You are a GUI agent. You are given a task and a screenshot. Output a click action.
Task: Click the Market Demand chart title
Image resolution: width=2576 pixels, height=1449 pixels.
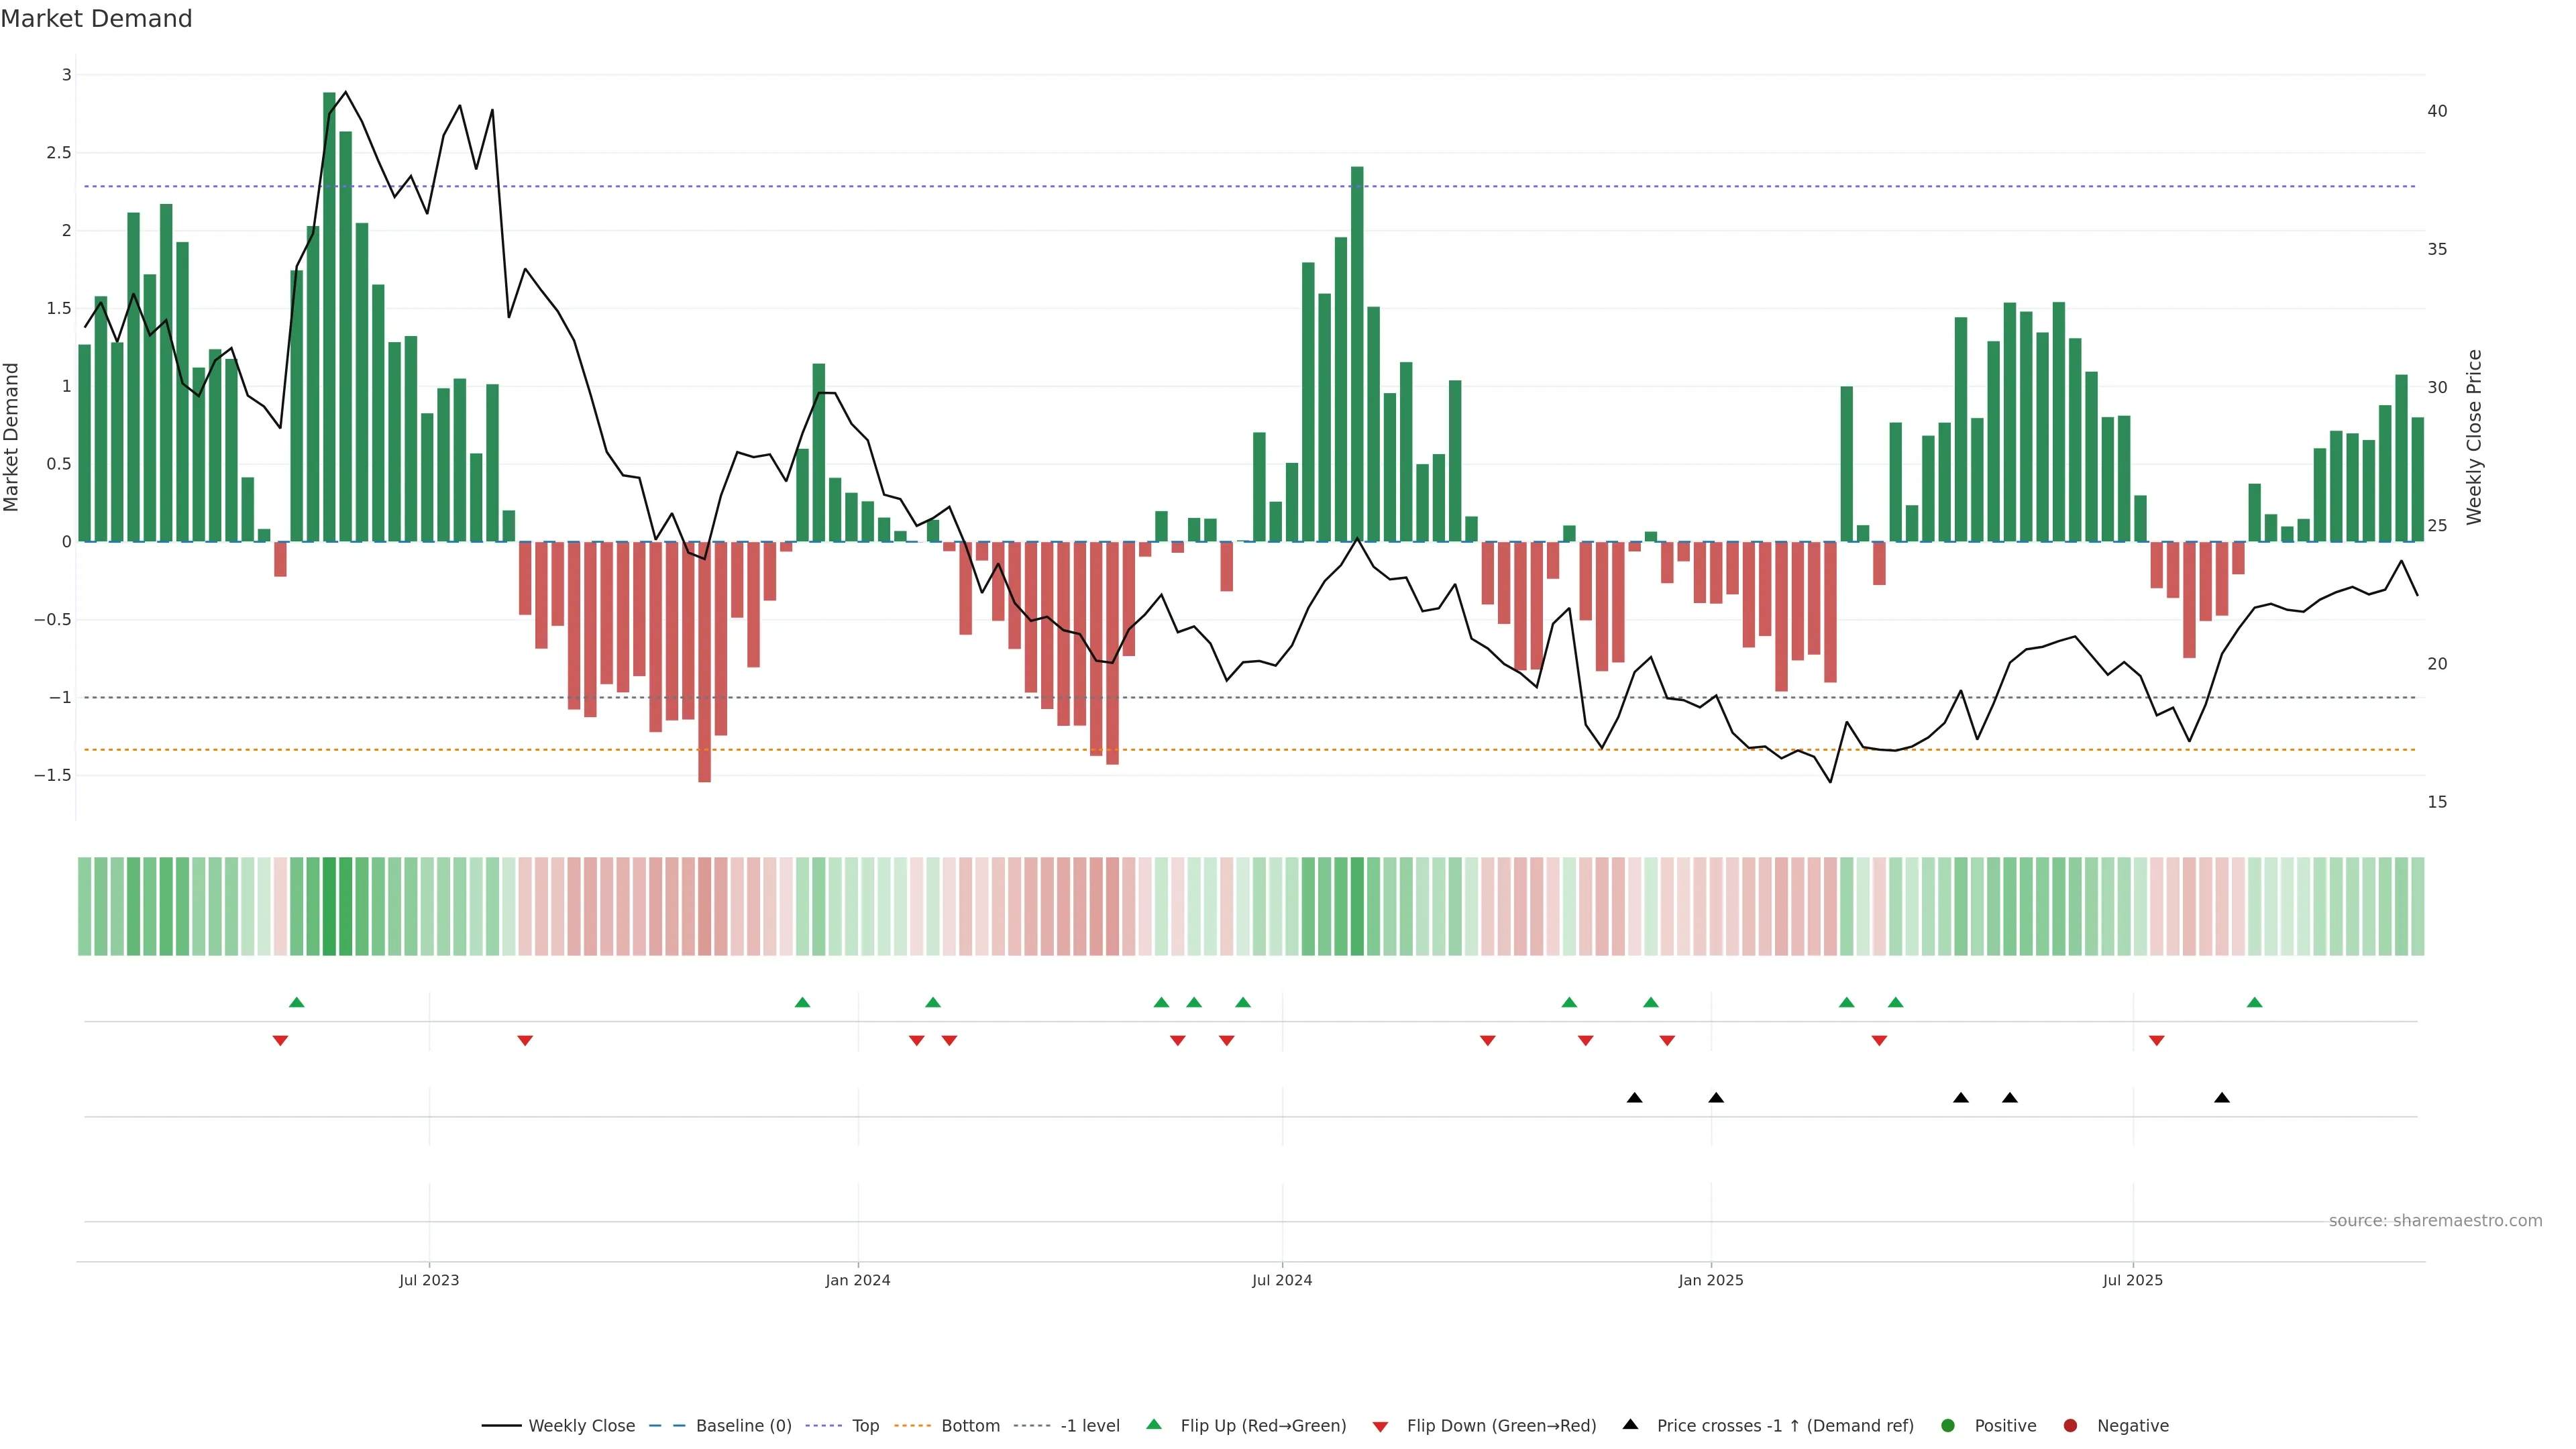[x=96, y=19]
